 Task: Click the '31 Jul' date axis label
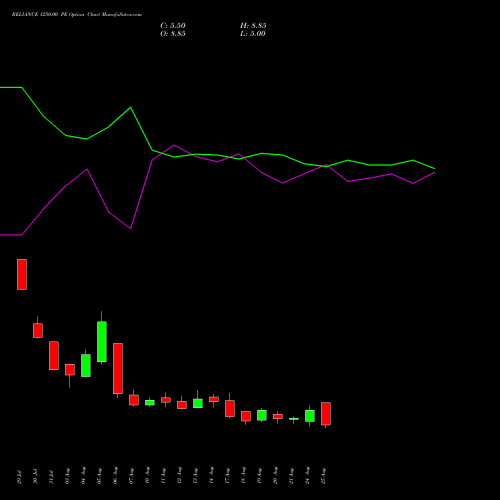[51, 476]
